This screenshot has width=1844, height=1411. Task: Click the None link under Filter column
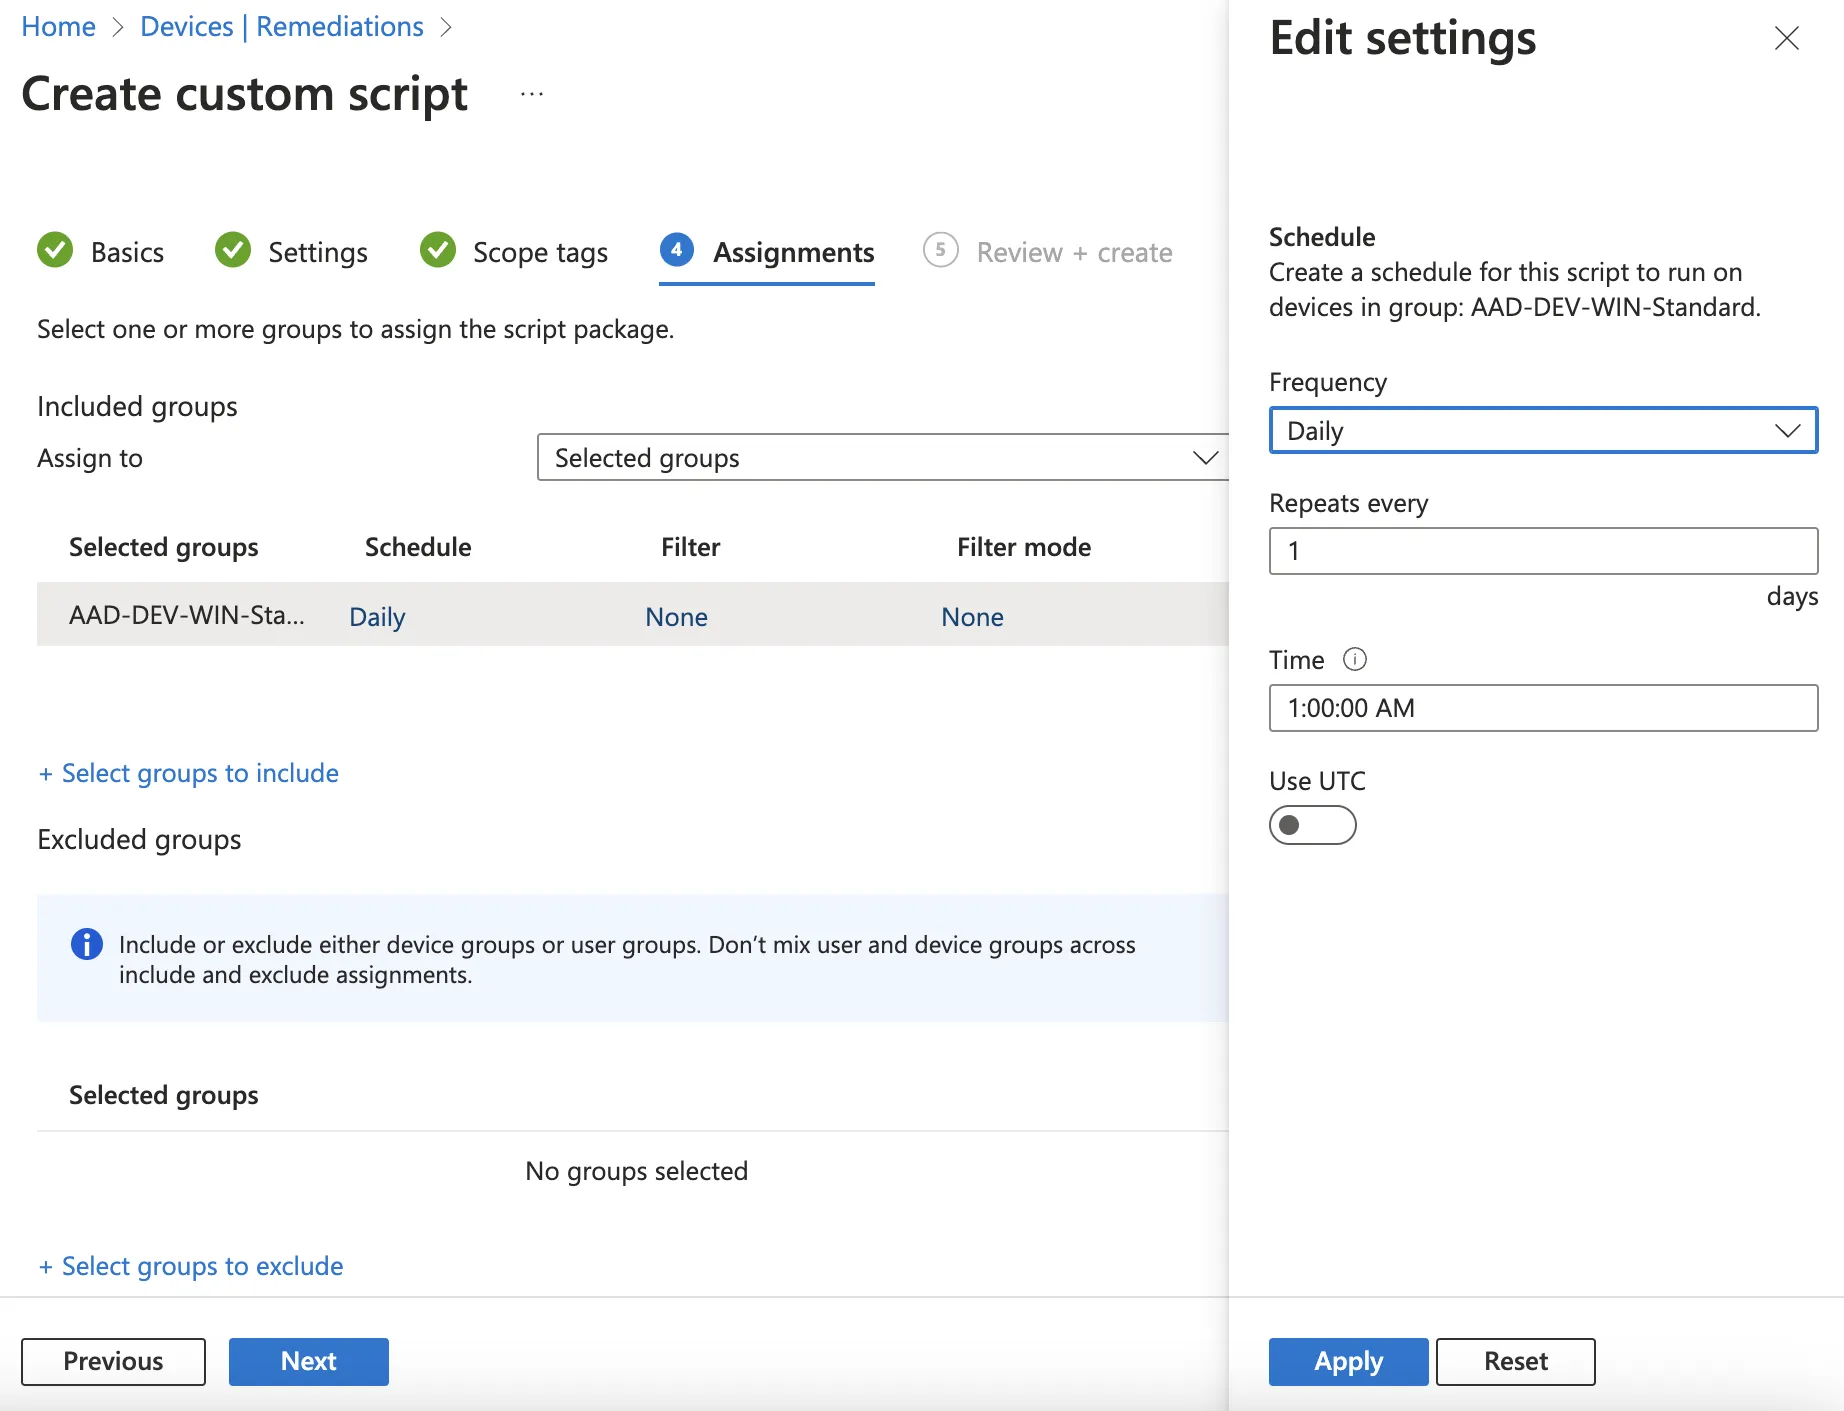pos(676,617)
